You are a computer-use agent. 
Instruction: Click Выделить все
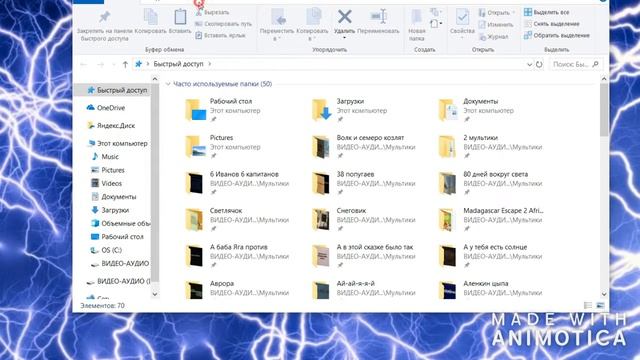[x=547, y=12]
